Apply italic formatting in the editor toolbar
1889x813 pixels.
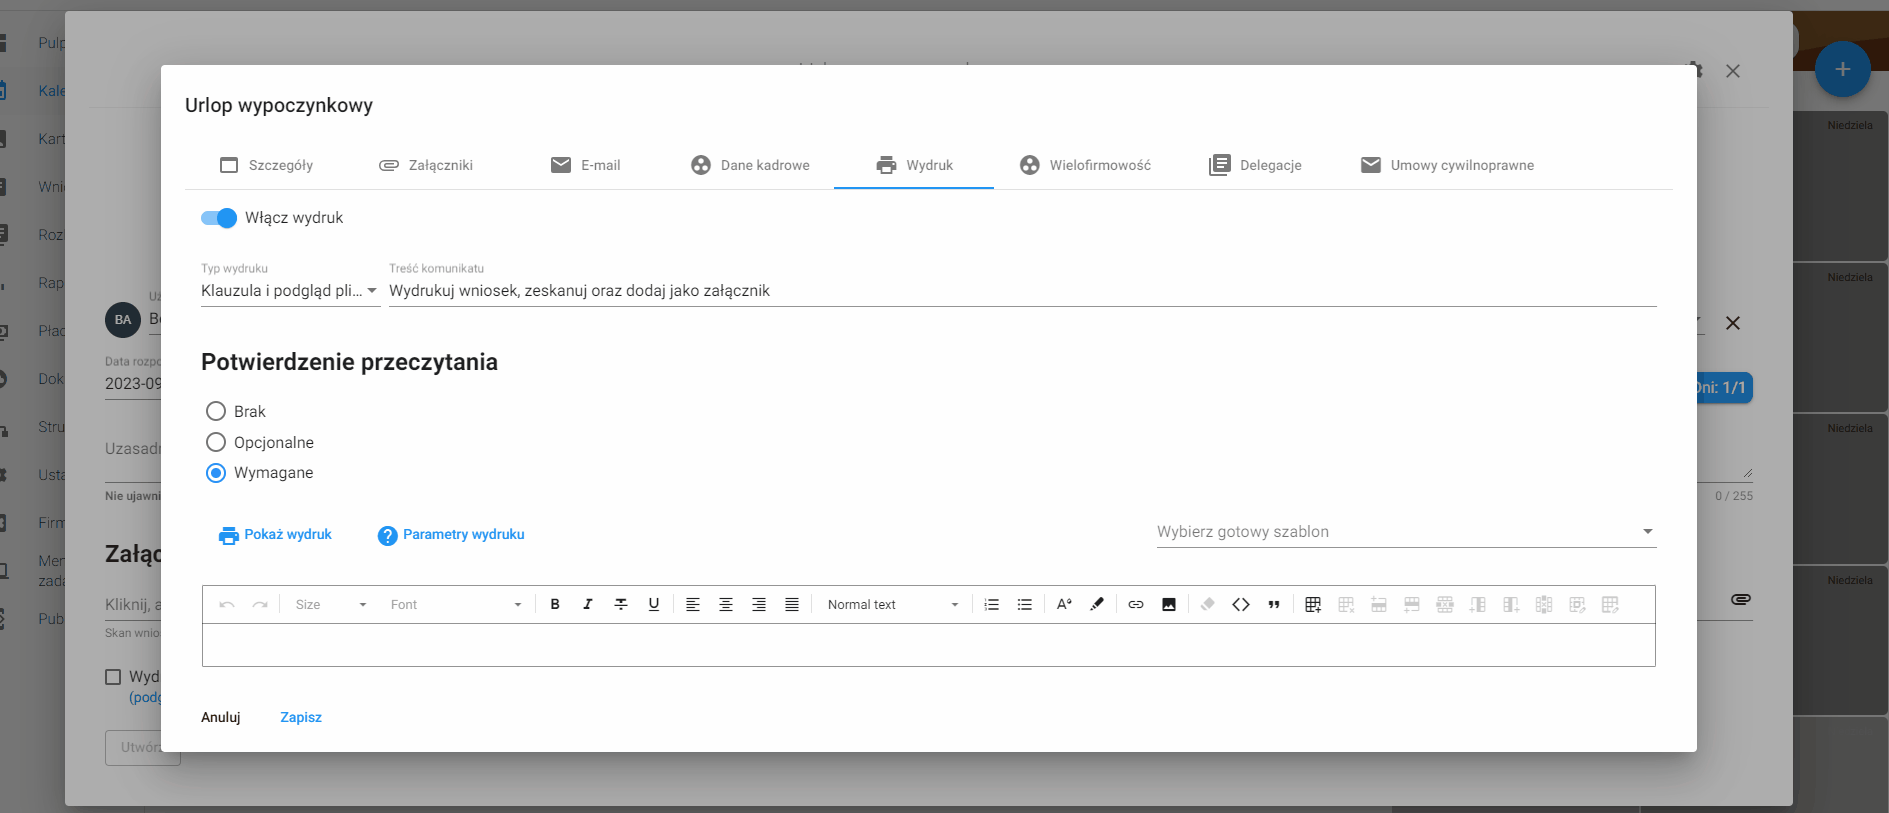pos(588,604)
